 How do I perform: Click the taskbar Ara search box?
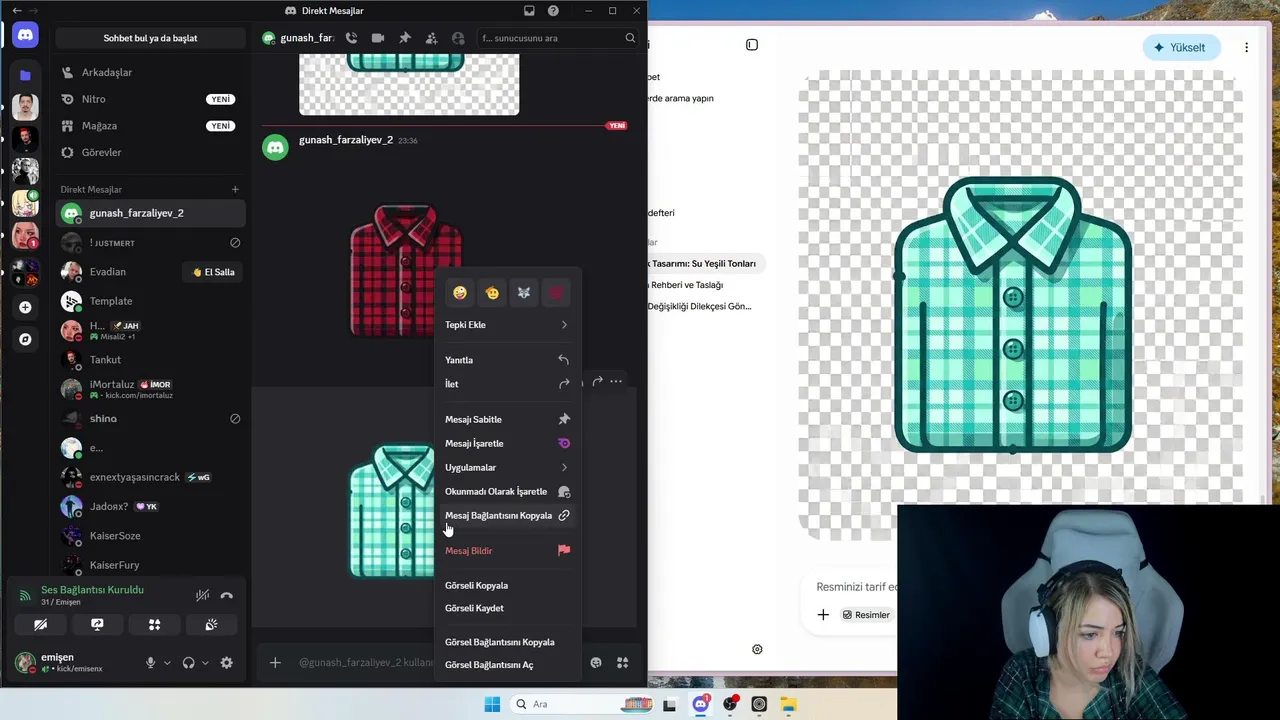coord(580,704)
